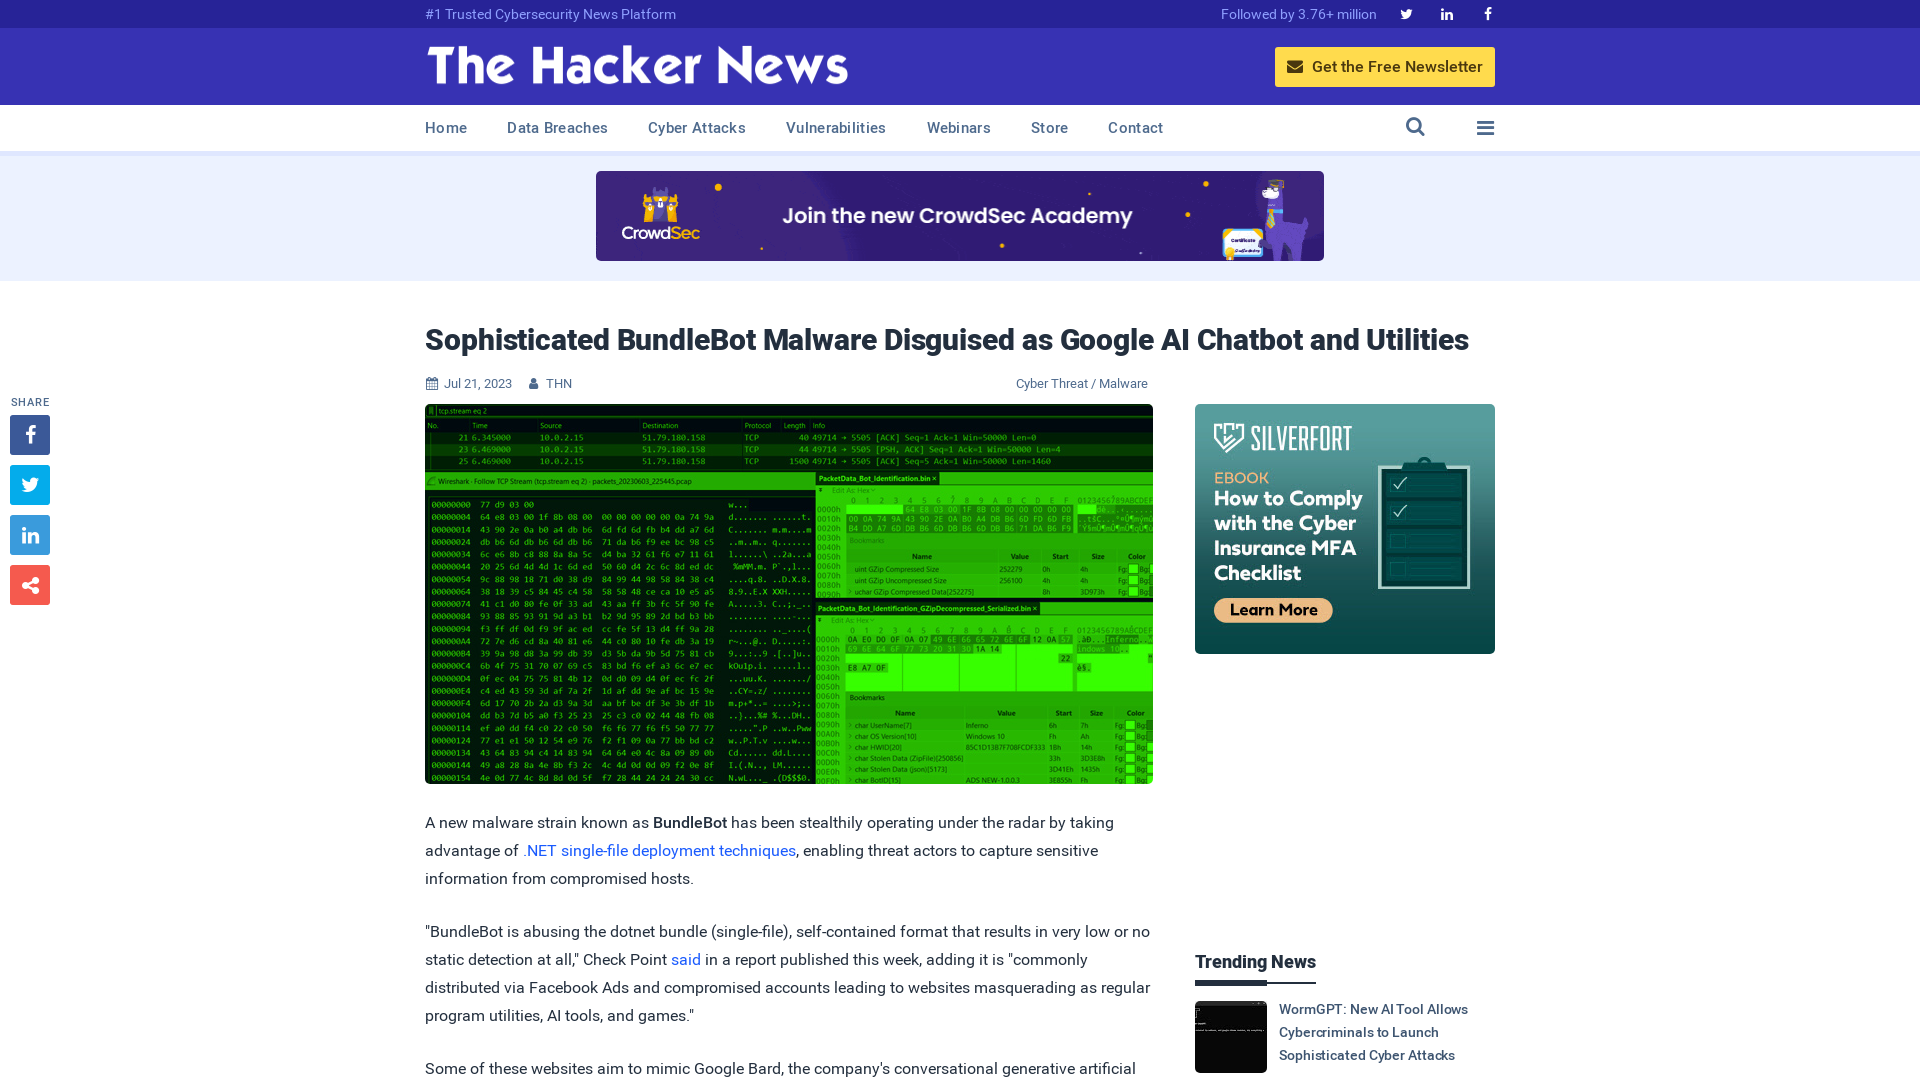This screenshot has width=1920, height=1080.
Task: Click the CrowdSec Academy banner ad
Action: pyautogui.click(x=959, y=215)
